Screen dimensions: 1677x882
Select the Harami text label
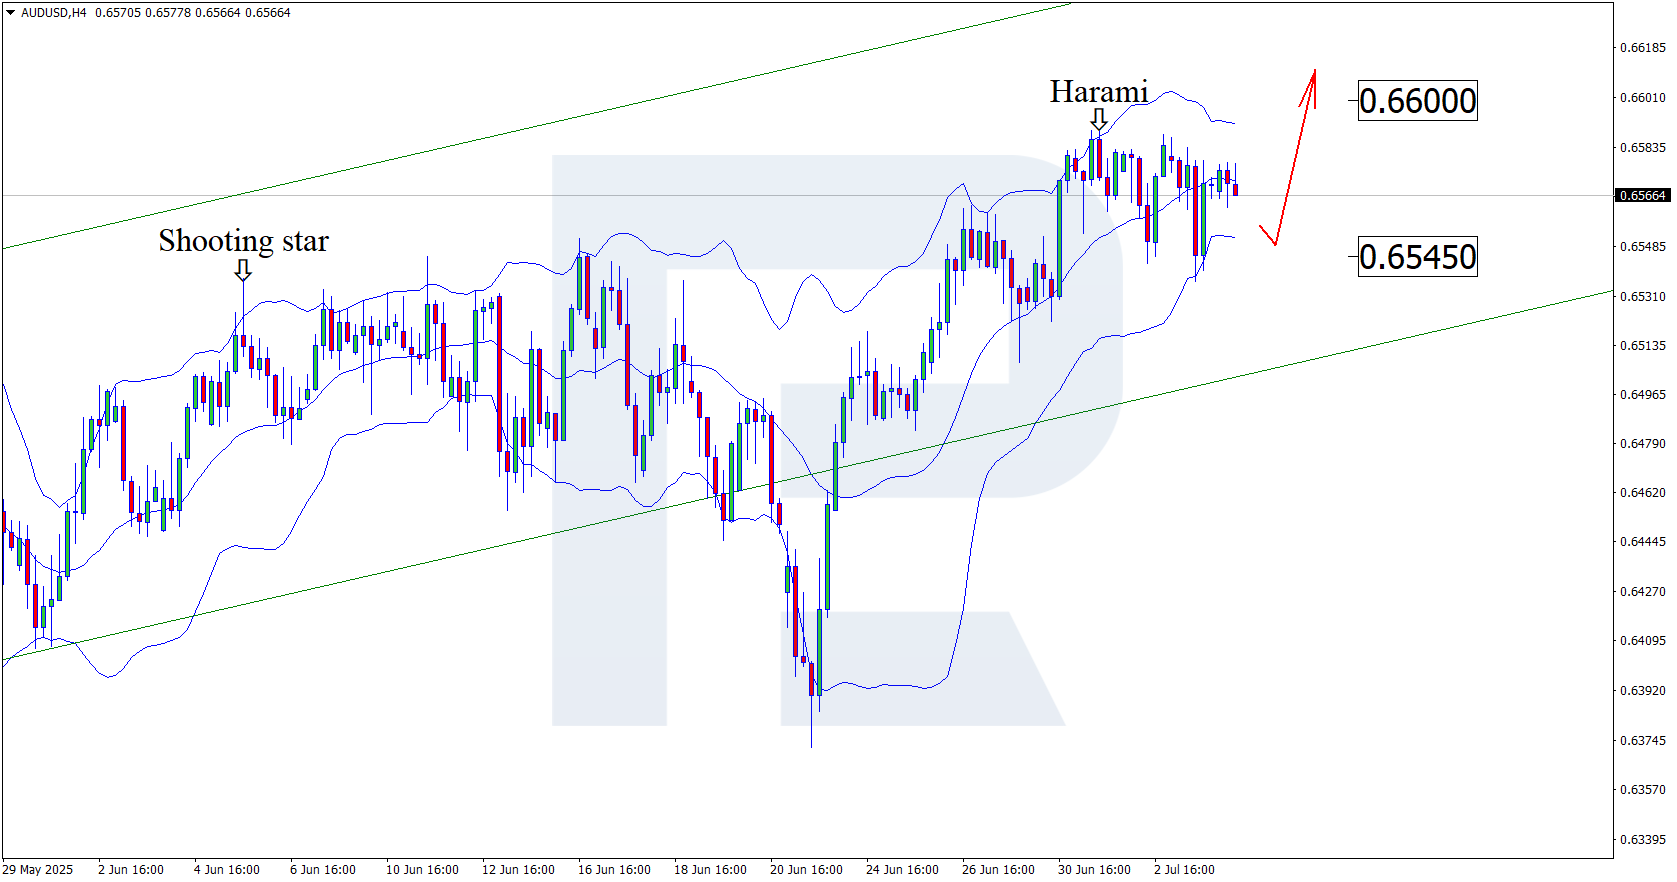pyautogui.click(x=1098, y=92)
